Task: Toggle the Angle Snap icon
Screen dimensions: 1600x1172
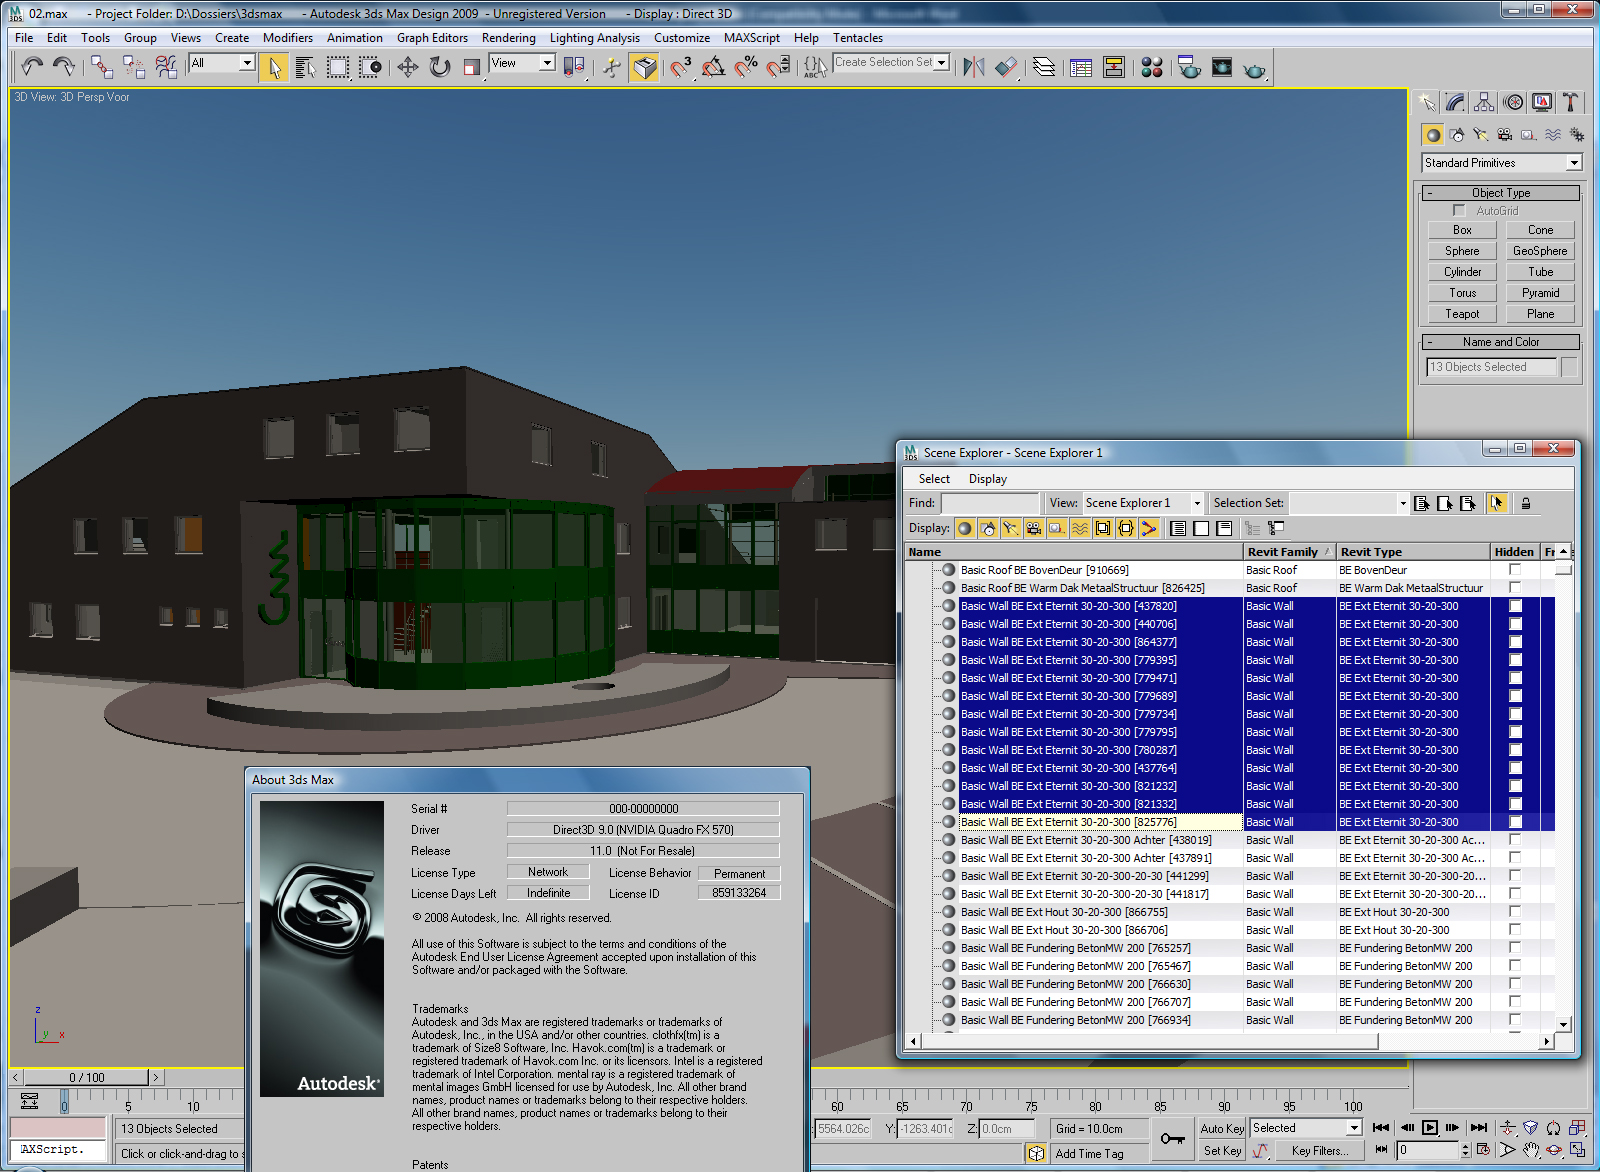Action: coord(713,67)
